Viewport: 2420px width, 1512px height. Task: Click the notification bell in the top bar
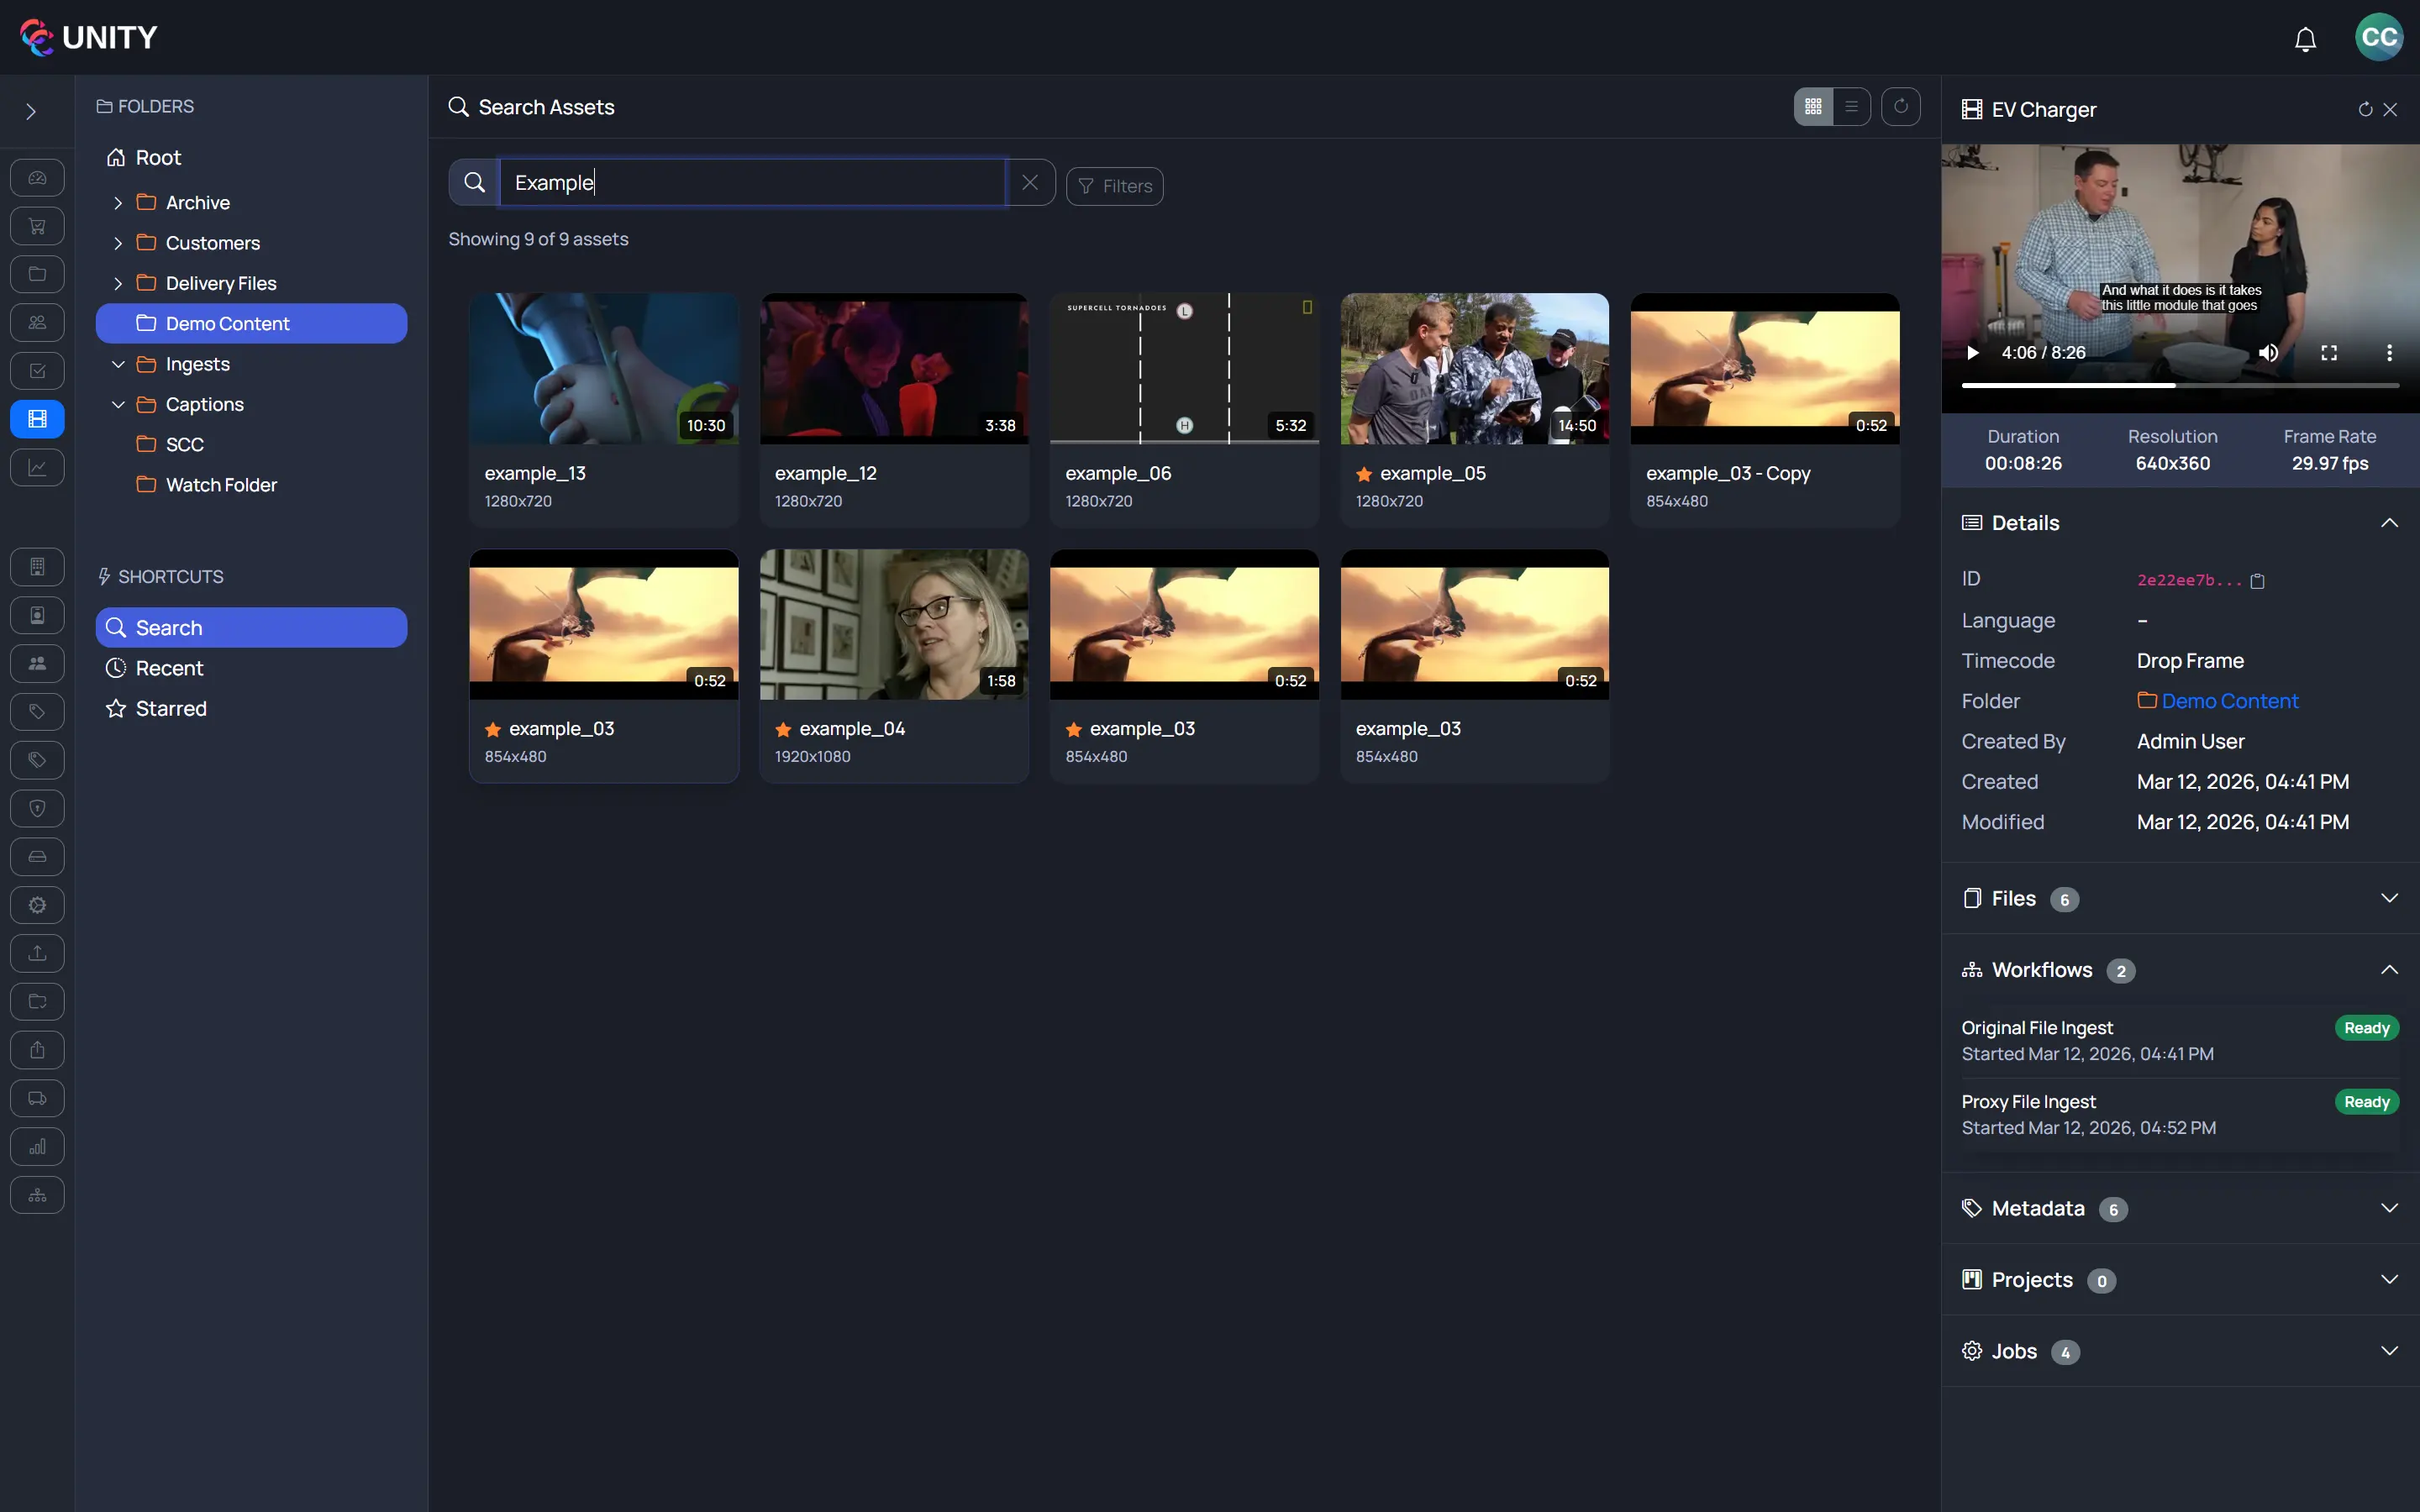click(2305, 38)
